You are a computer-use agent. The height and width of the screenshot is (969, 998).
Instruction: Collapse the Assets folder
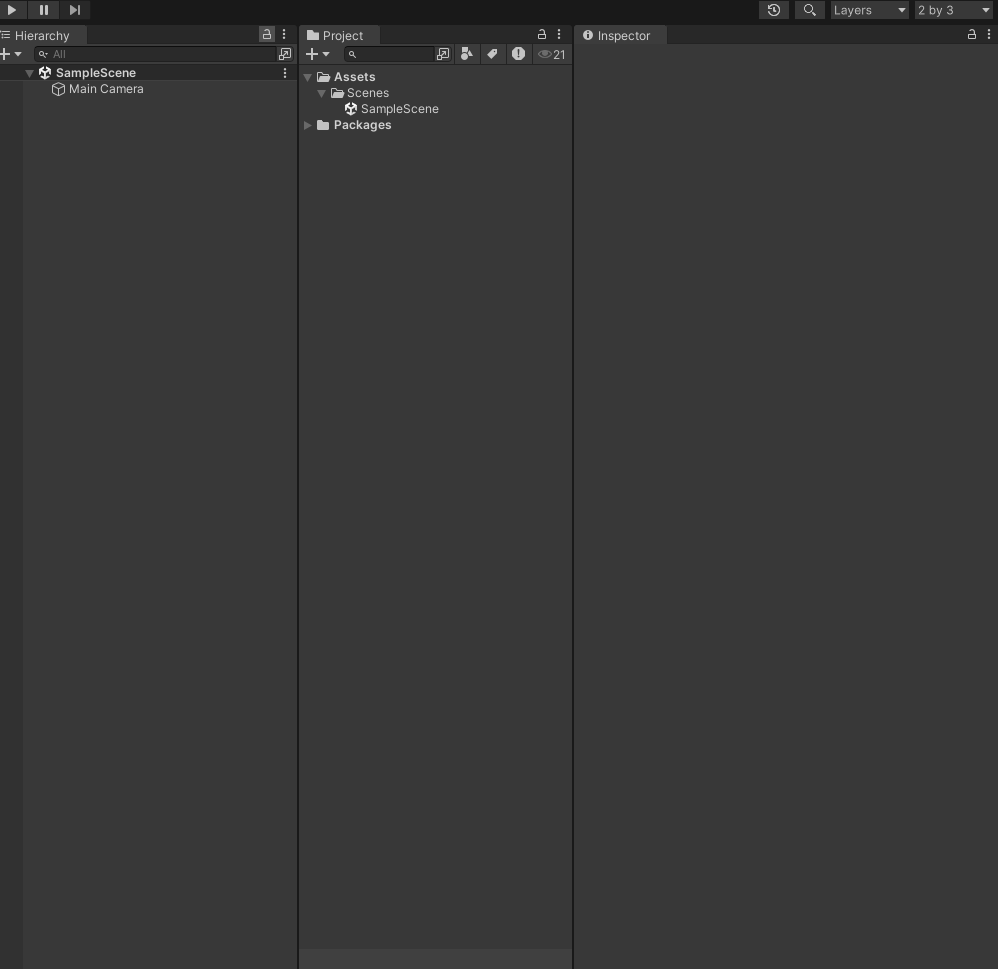pos(308,77)
